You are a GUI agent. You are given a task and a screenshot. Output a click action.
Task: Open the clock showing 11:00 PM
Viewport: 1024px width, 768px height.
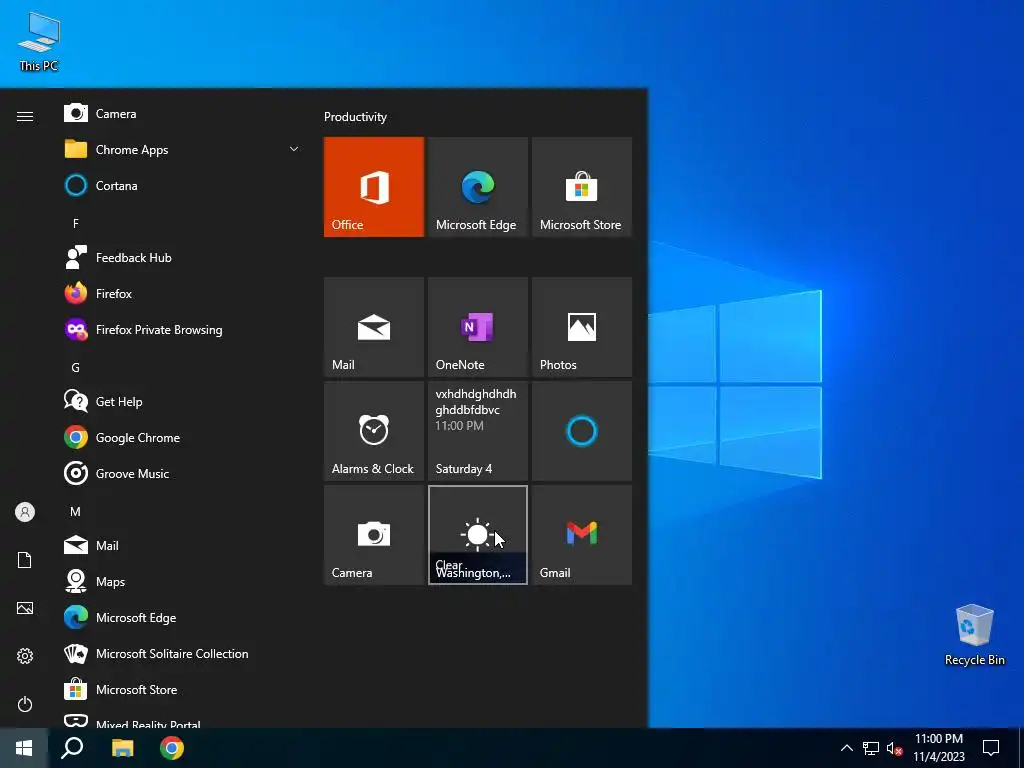point(939,748)
